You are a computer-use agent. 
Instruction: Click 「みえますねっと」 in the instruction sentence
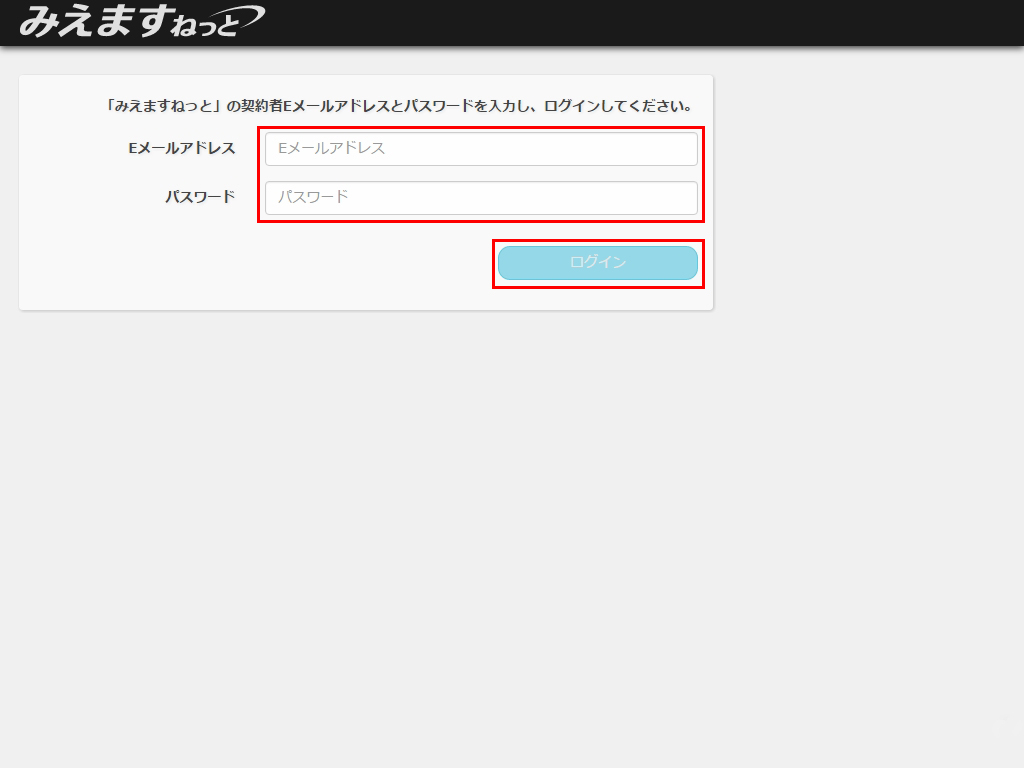164,105
